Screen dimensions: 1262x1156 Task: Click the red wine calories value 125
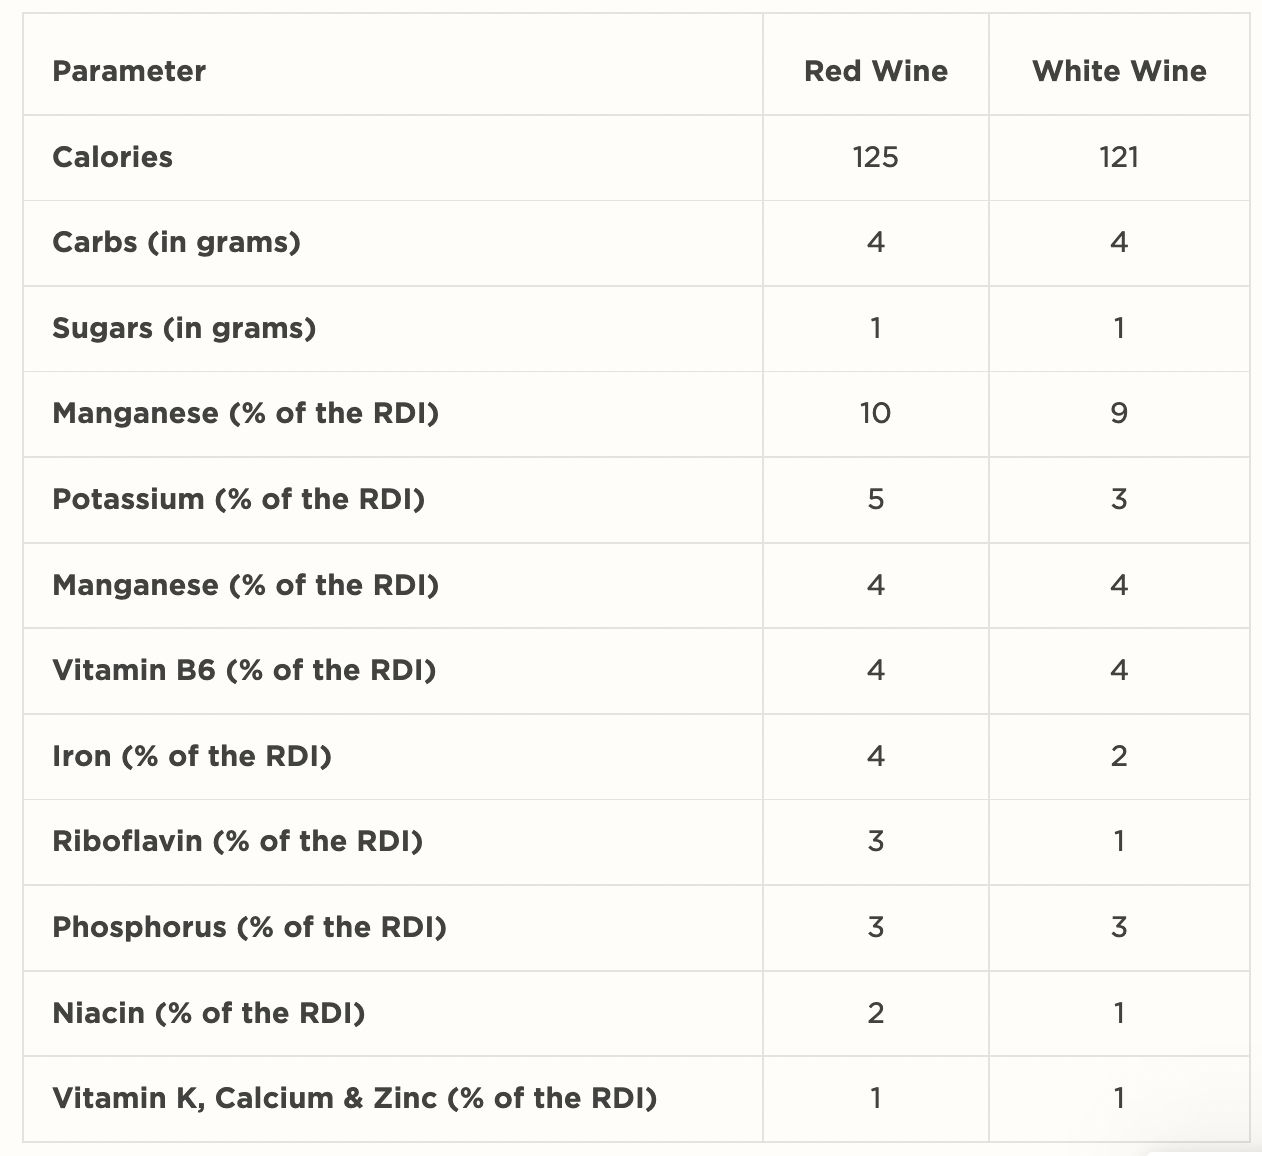click(876, 157)
